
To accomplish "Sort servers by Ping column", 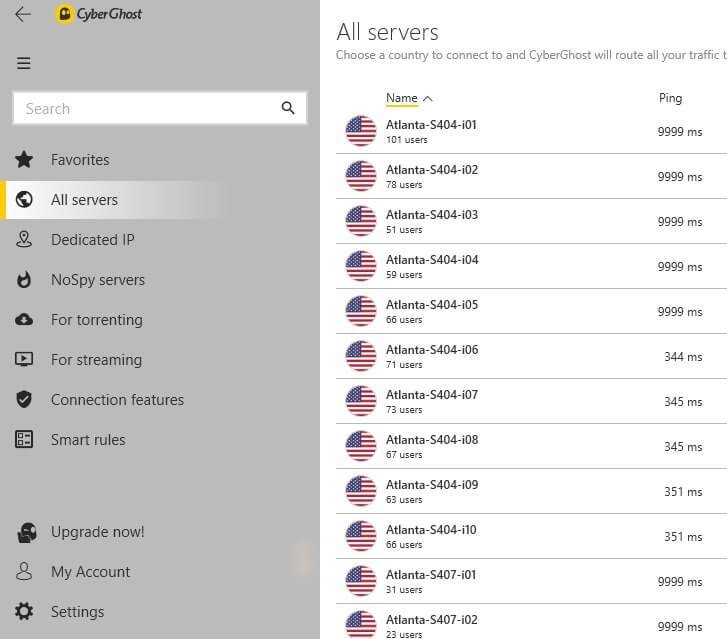I will click(x=670, y=98).
